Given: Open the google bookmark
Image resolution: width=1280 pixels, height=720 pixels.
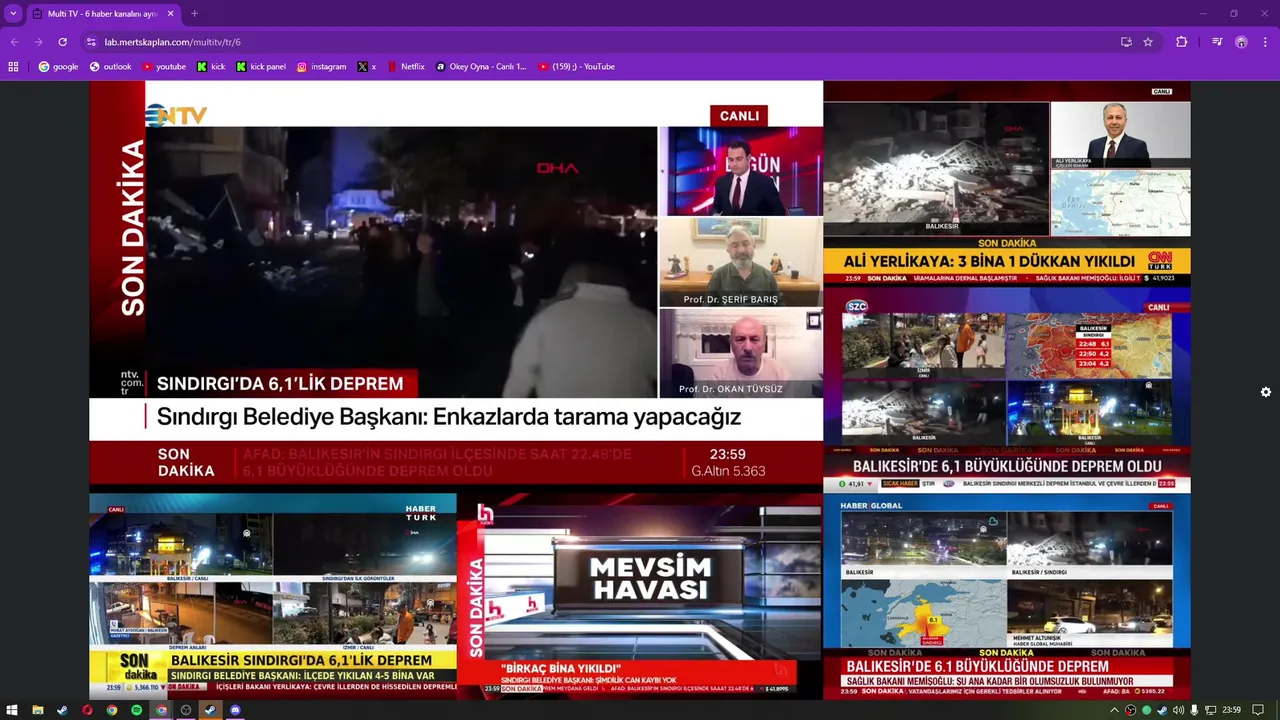Looking at the screenshot, I should [x=58, y=67].
